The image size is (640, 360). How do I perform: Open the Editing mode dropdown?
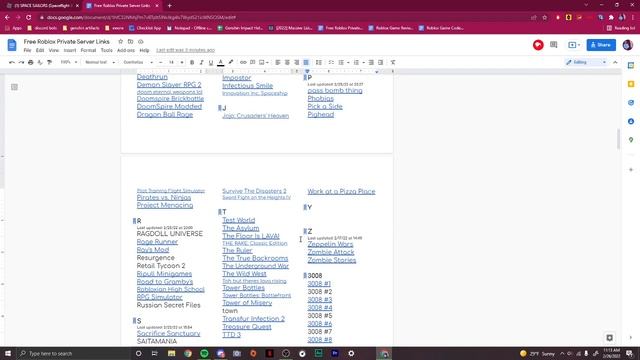click(x=587, y=62)
